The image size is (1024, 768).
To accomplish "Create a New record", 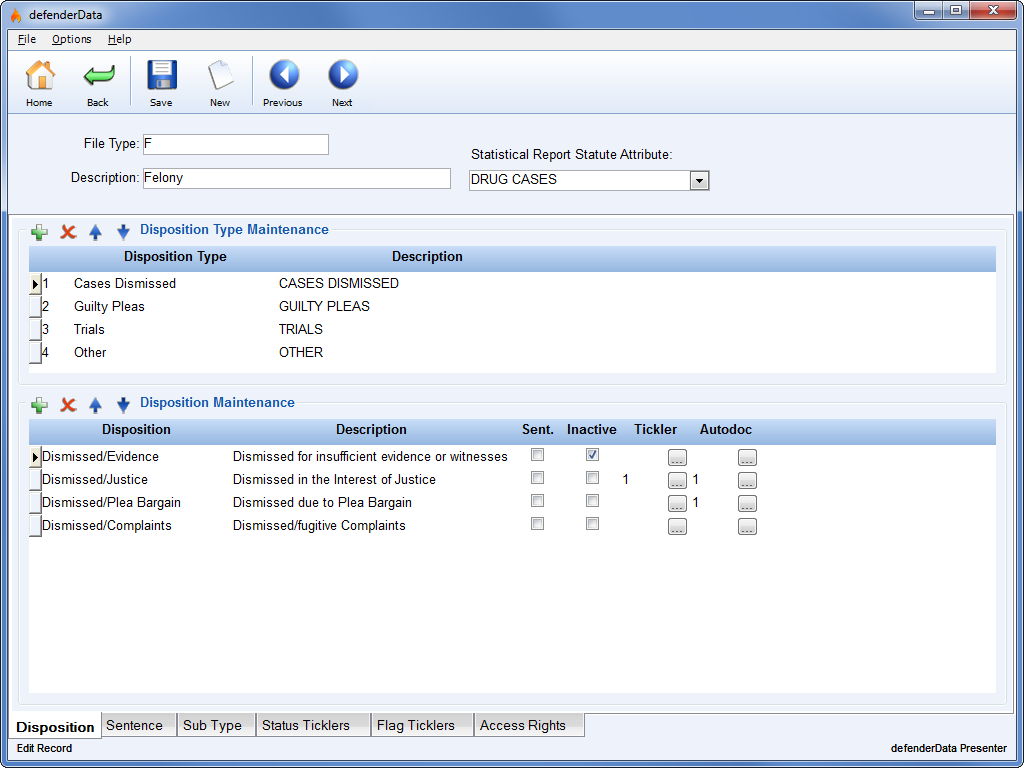I will pos(220,82).
